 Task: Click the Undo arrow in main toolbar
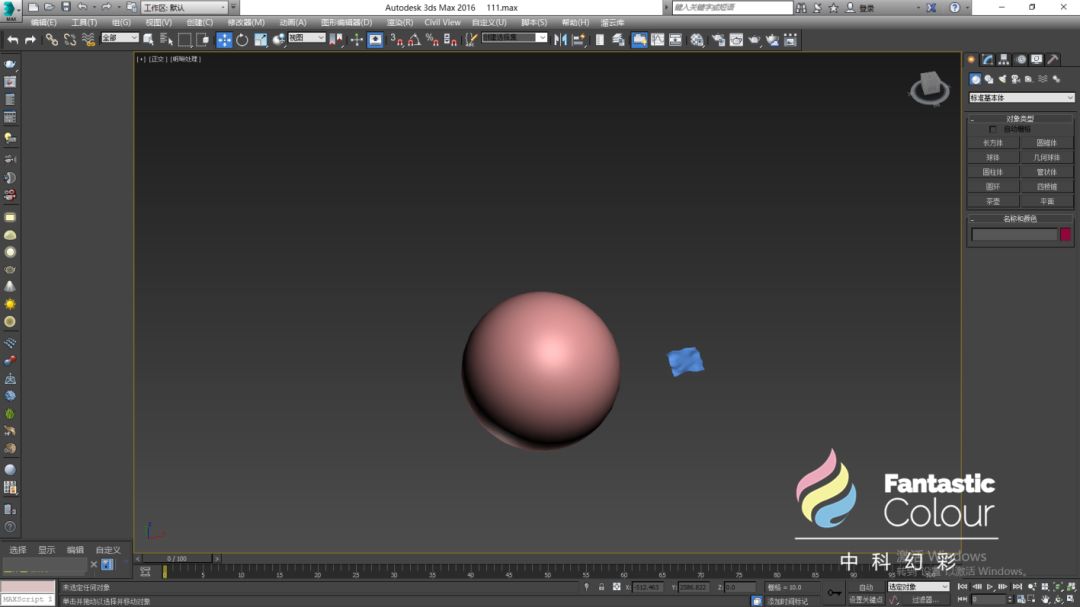(13, 40)
